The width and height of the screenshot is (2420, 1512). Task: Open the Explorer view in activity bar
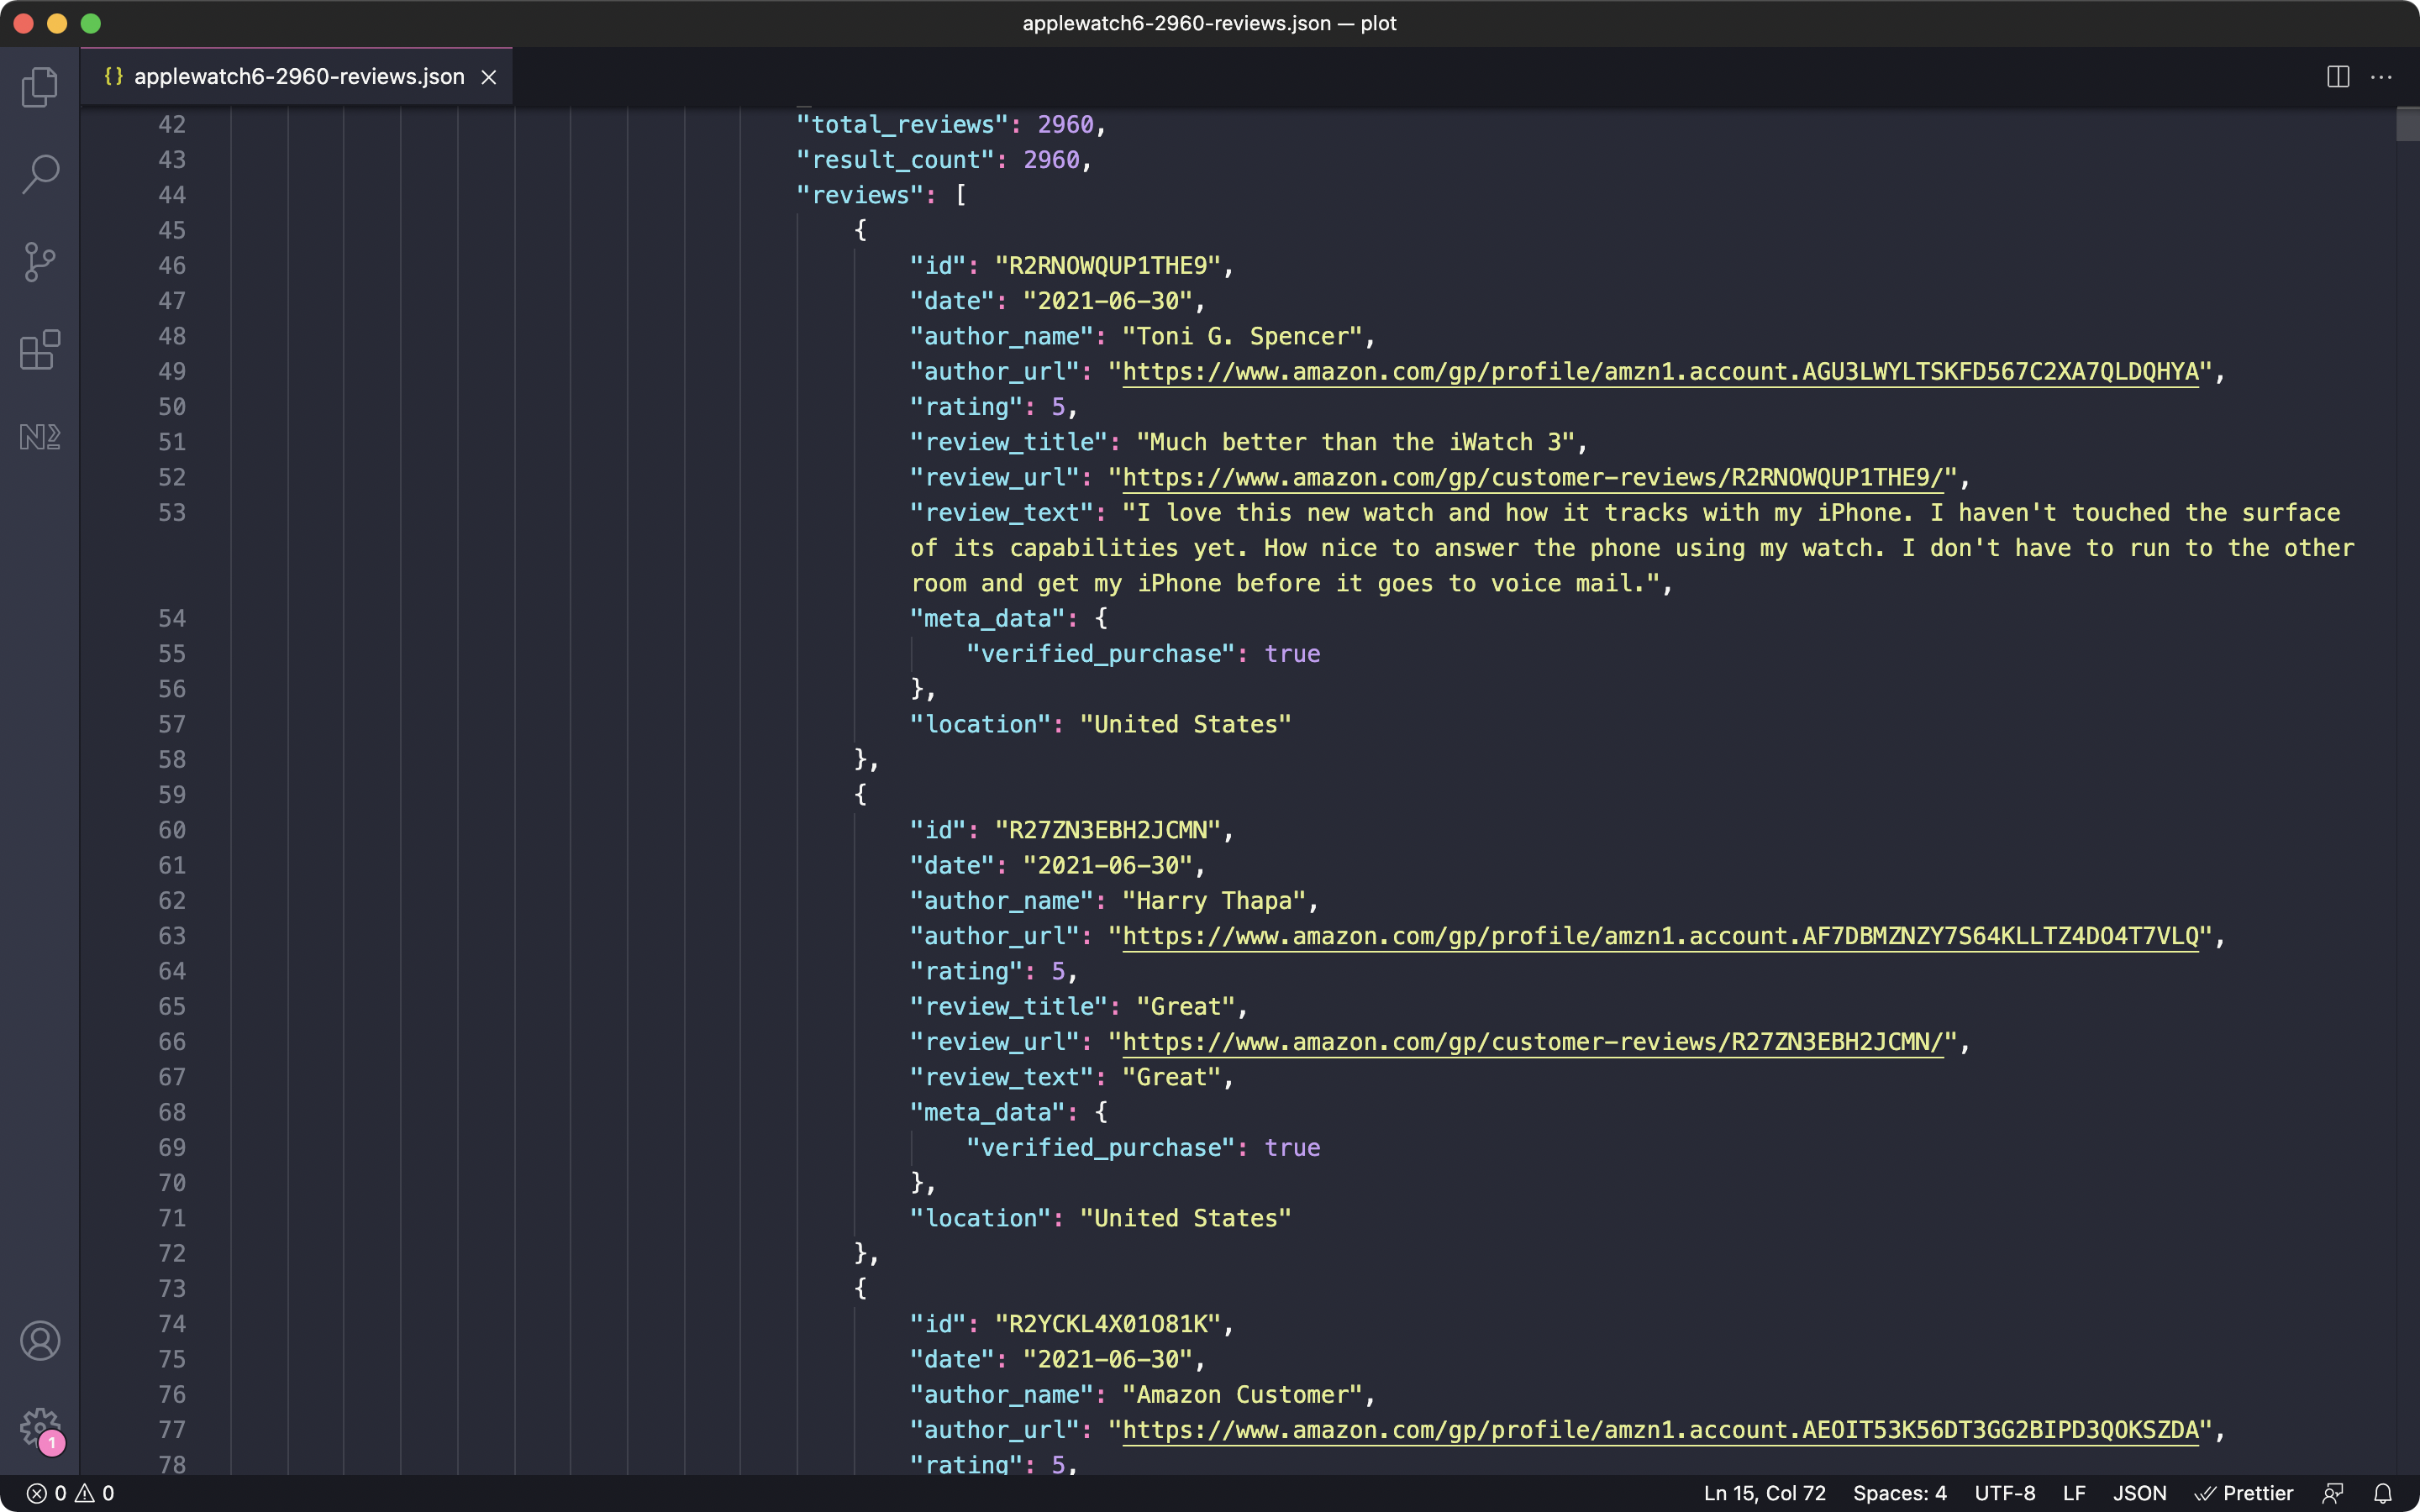[x=40, y=87]
